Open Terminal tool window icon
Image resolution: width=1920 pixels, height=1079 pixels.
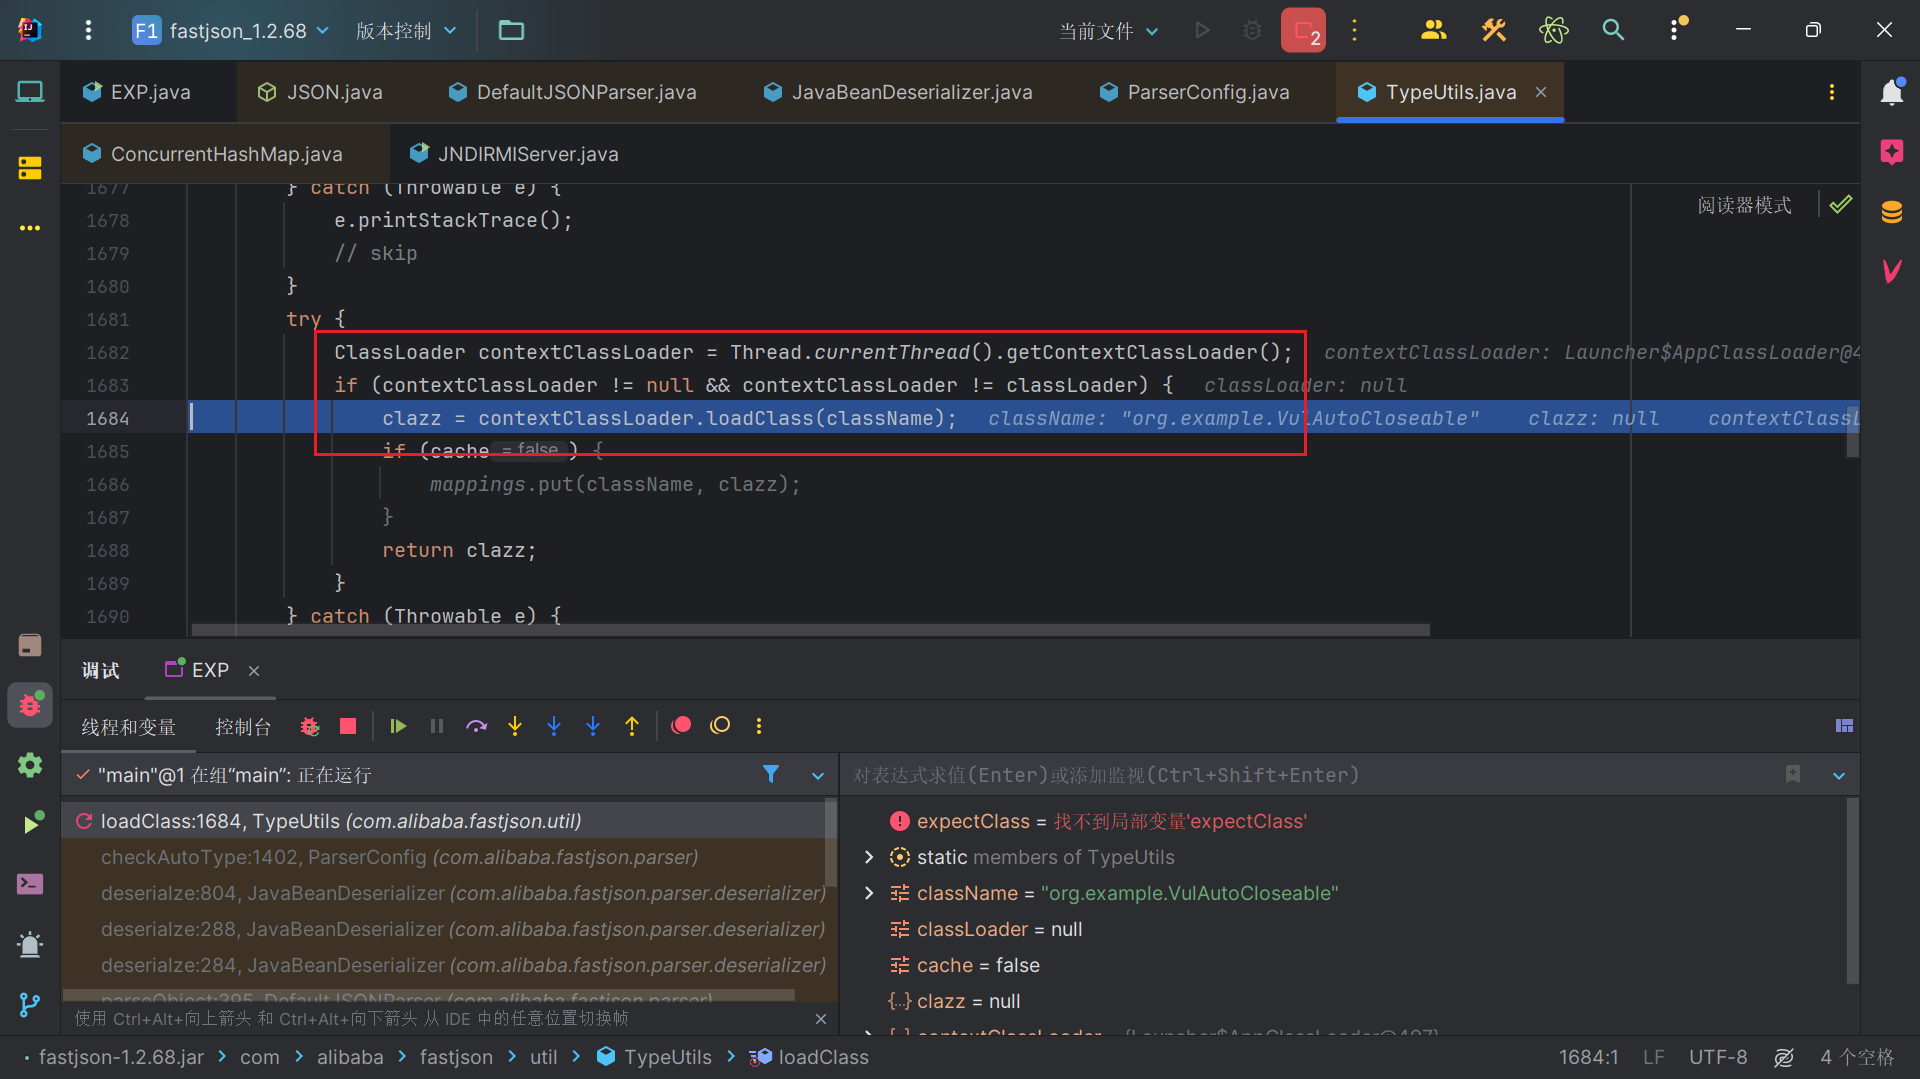point(30,884)
